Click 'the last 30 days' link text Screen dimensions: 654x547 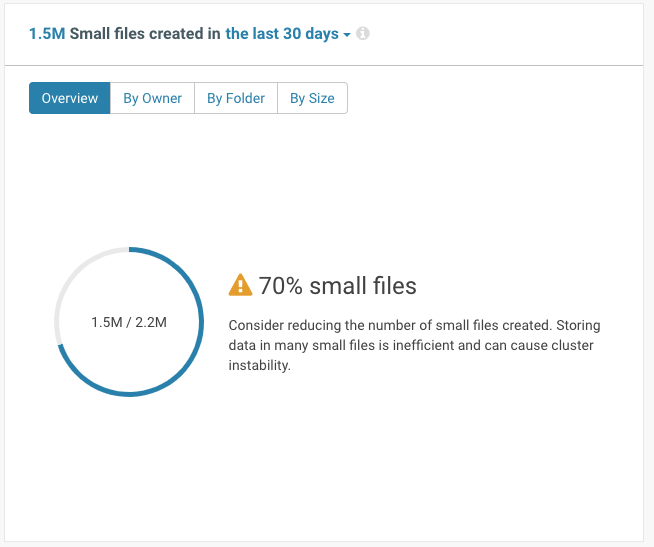click(282, 34)
